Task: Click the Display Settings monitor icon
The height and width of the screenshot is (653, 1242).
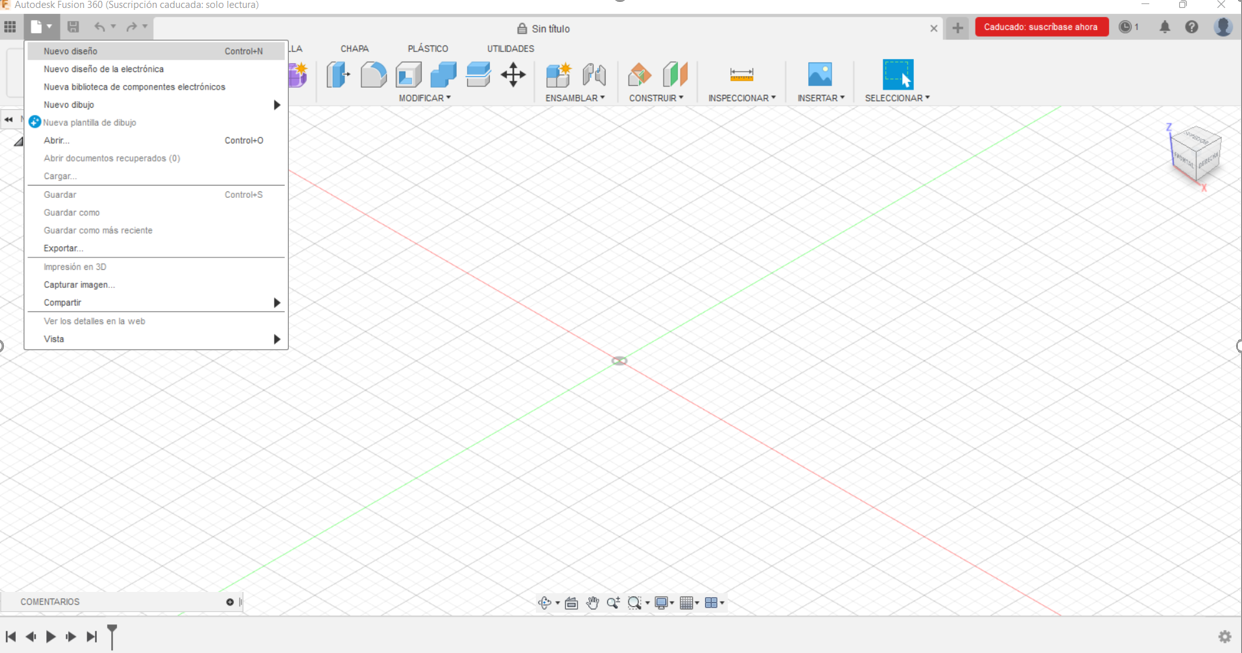Action: [x=661, y=603]
